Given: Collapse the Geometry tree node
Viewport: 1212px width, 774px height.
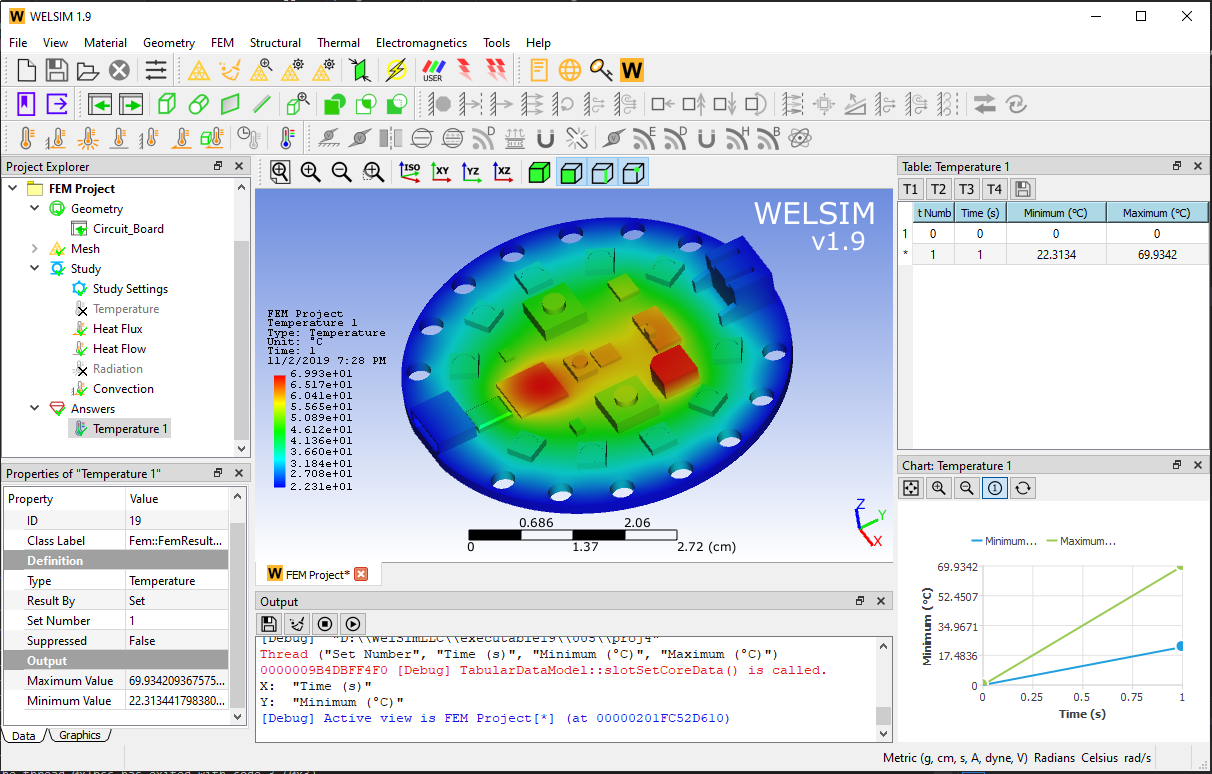Looking at the screenshot, I should click(35, 208).
